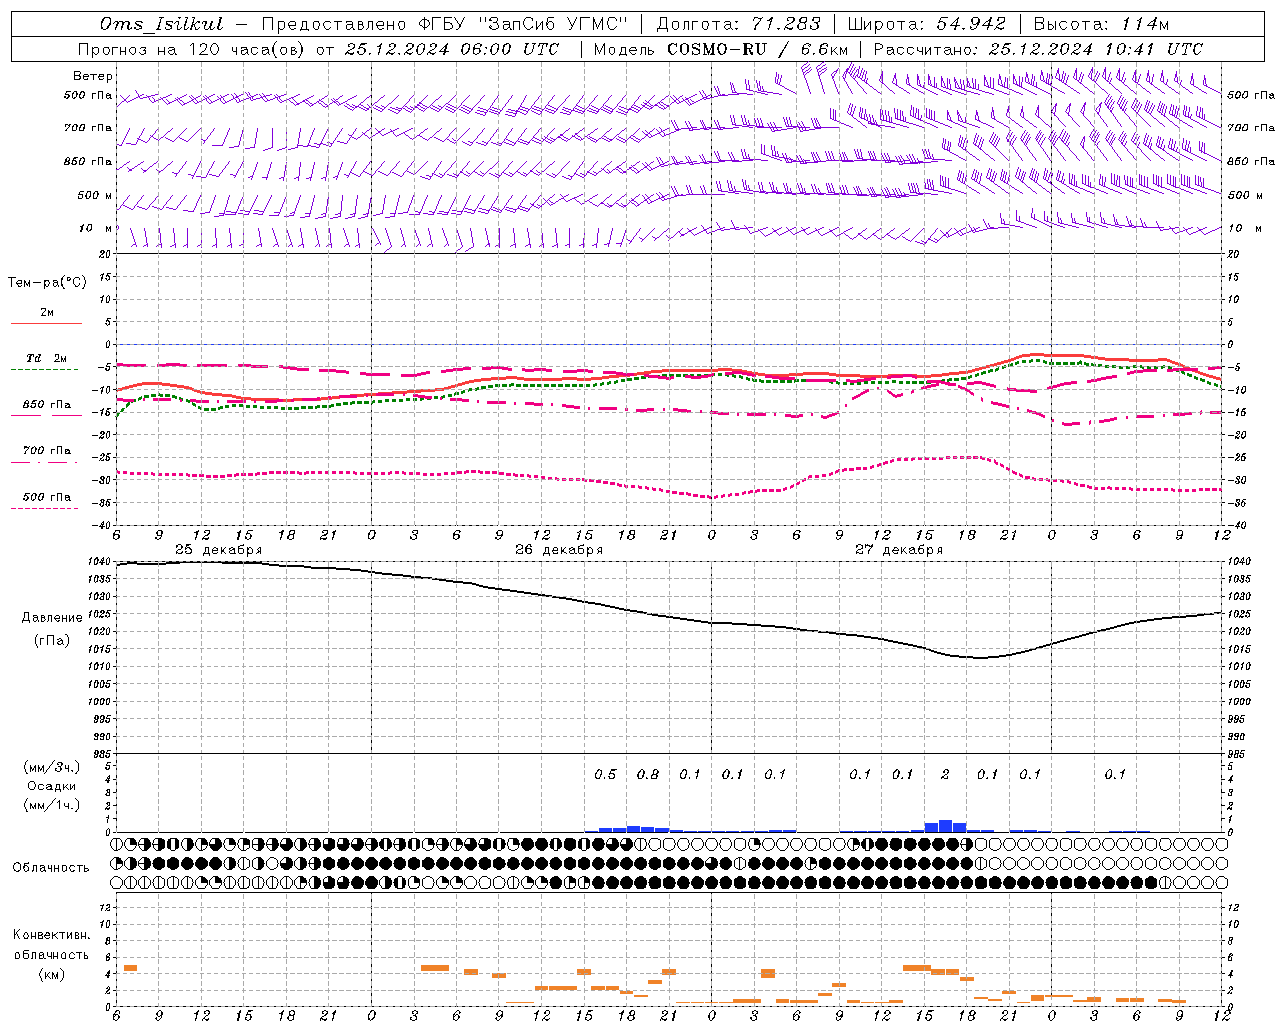Click the Ветер panel label
1280x1024 pixels.
coord(93,76)
